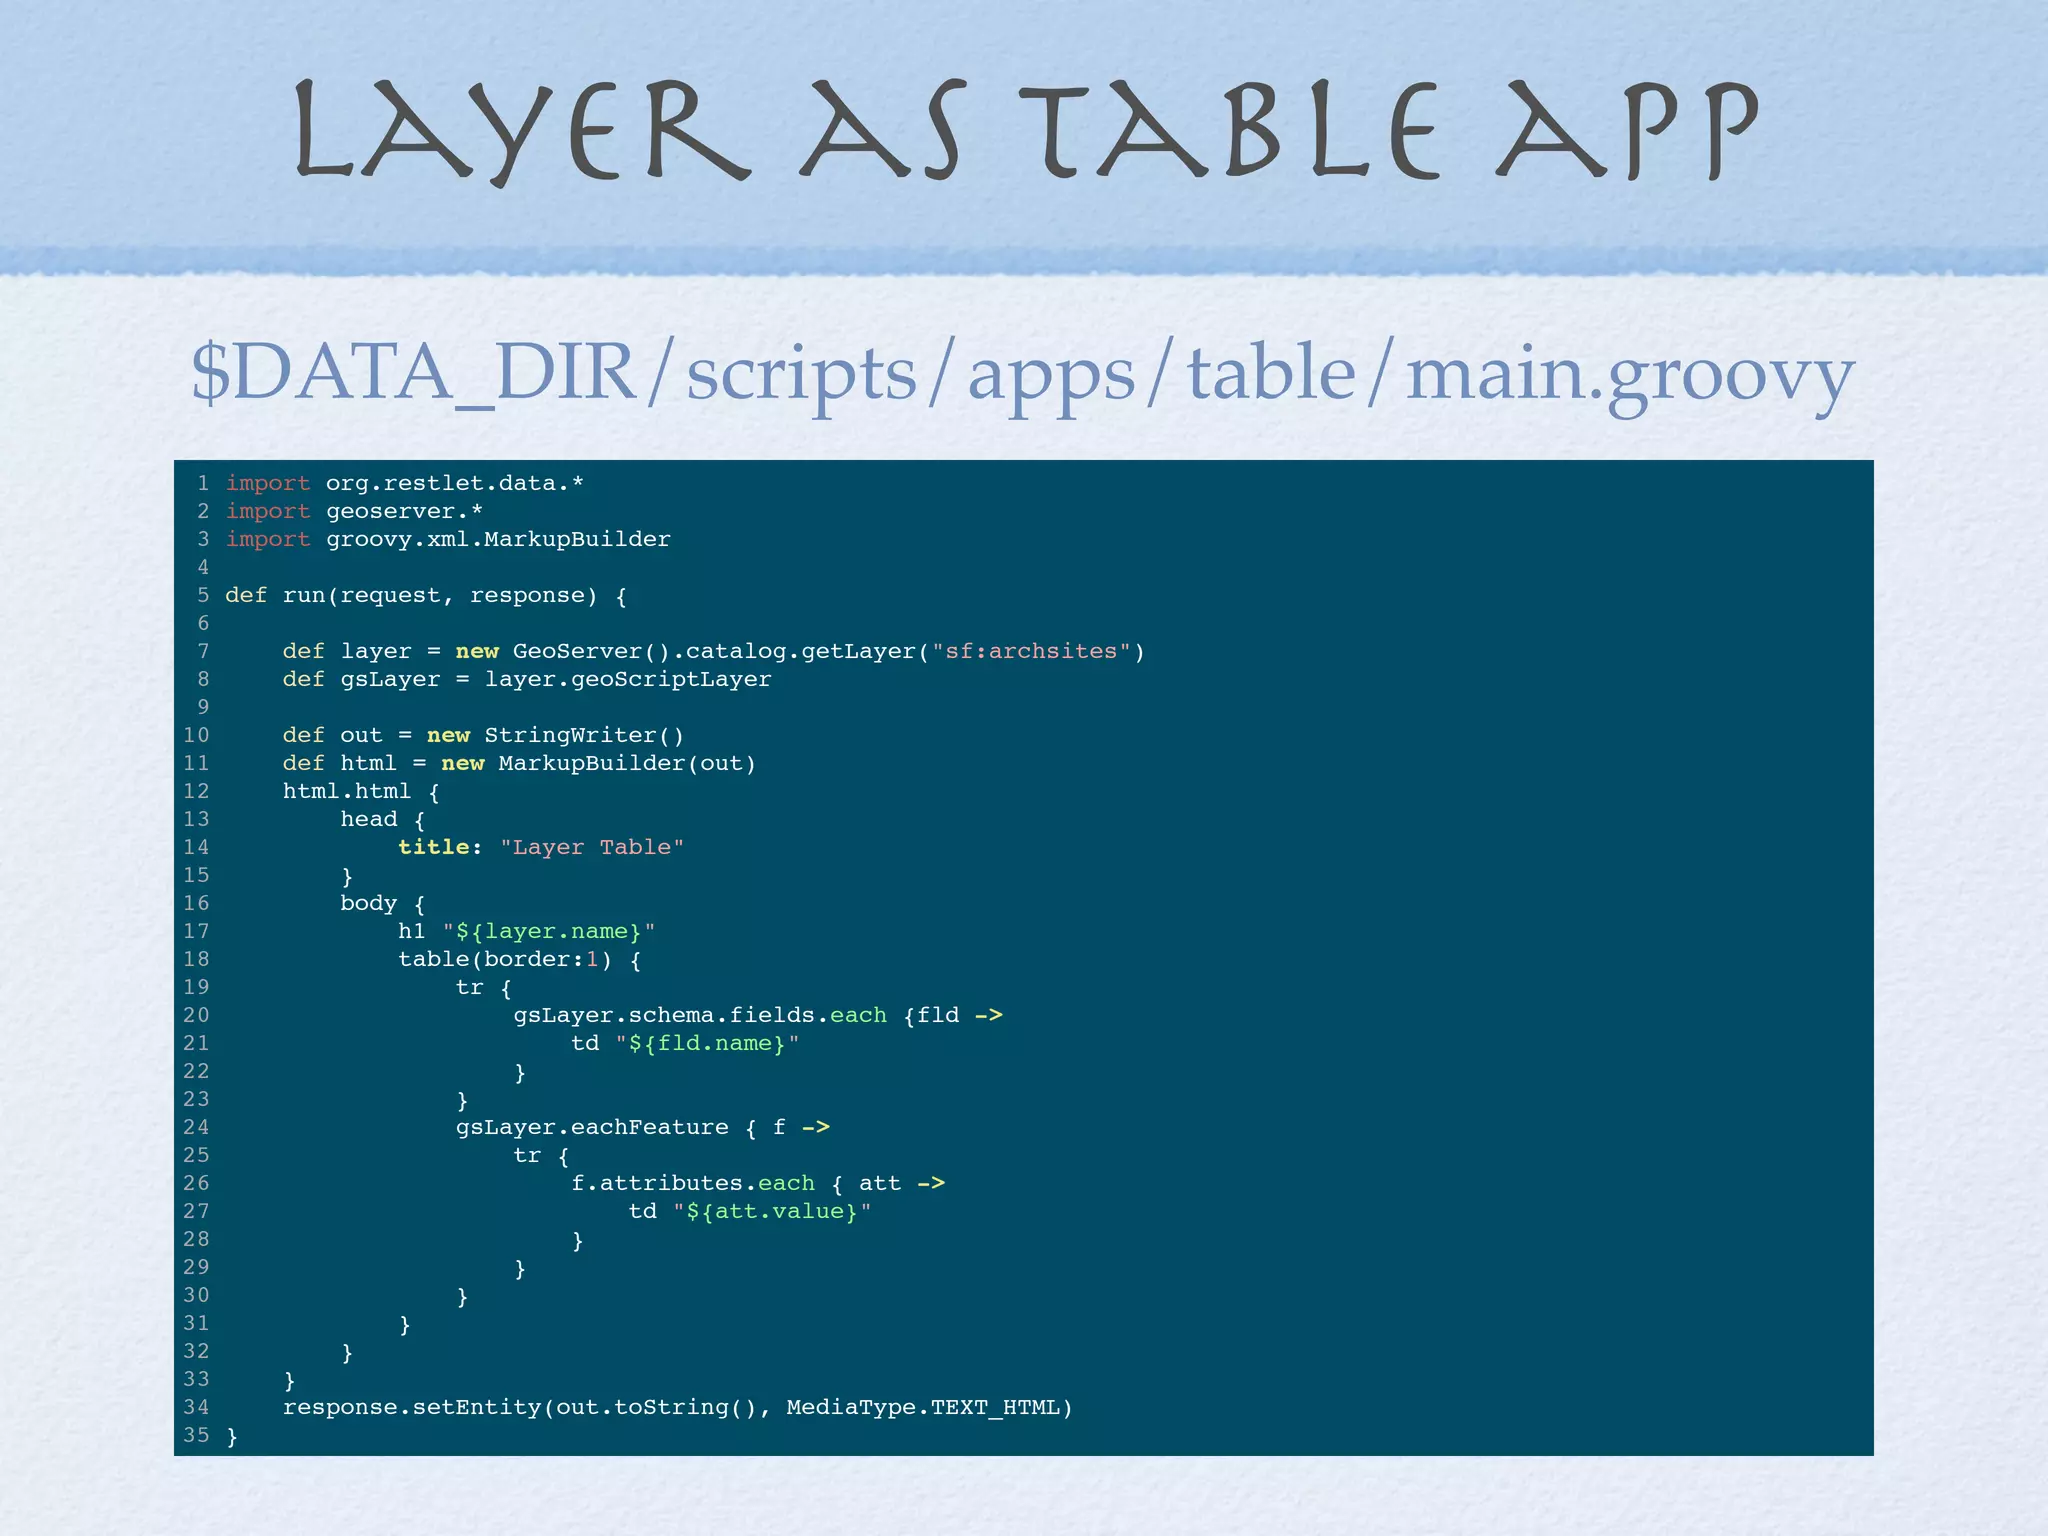Screen dimensions: 2048x1536
Task: Click 'gsLayer.schema.fields.each' on line 20
Action: click(x=700, y=1016)
